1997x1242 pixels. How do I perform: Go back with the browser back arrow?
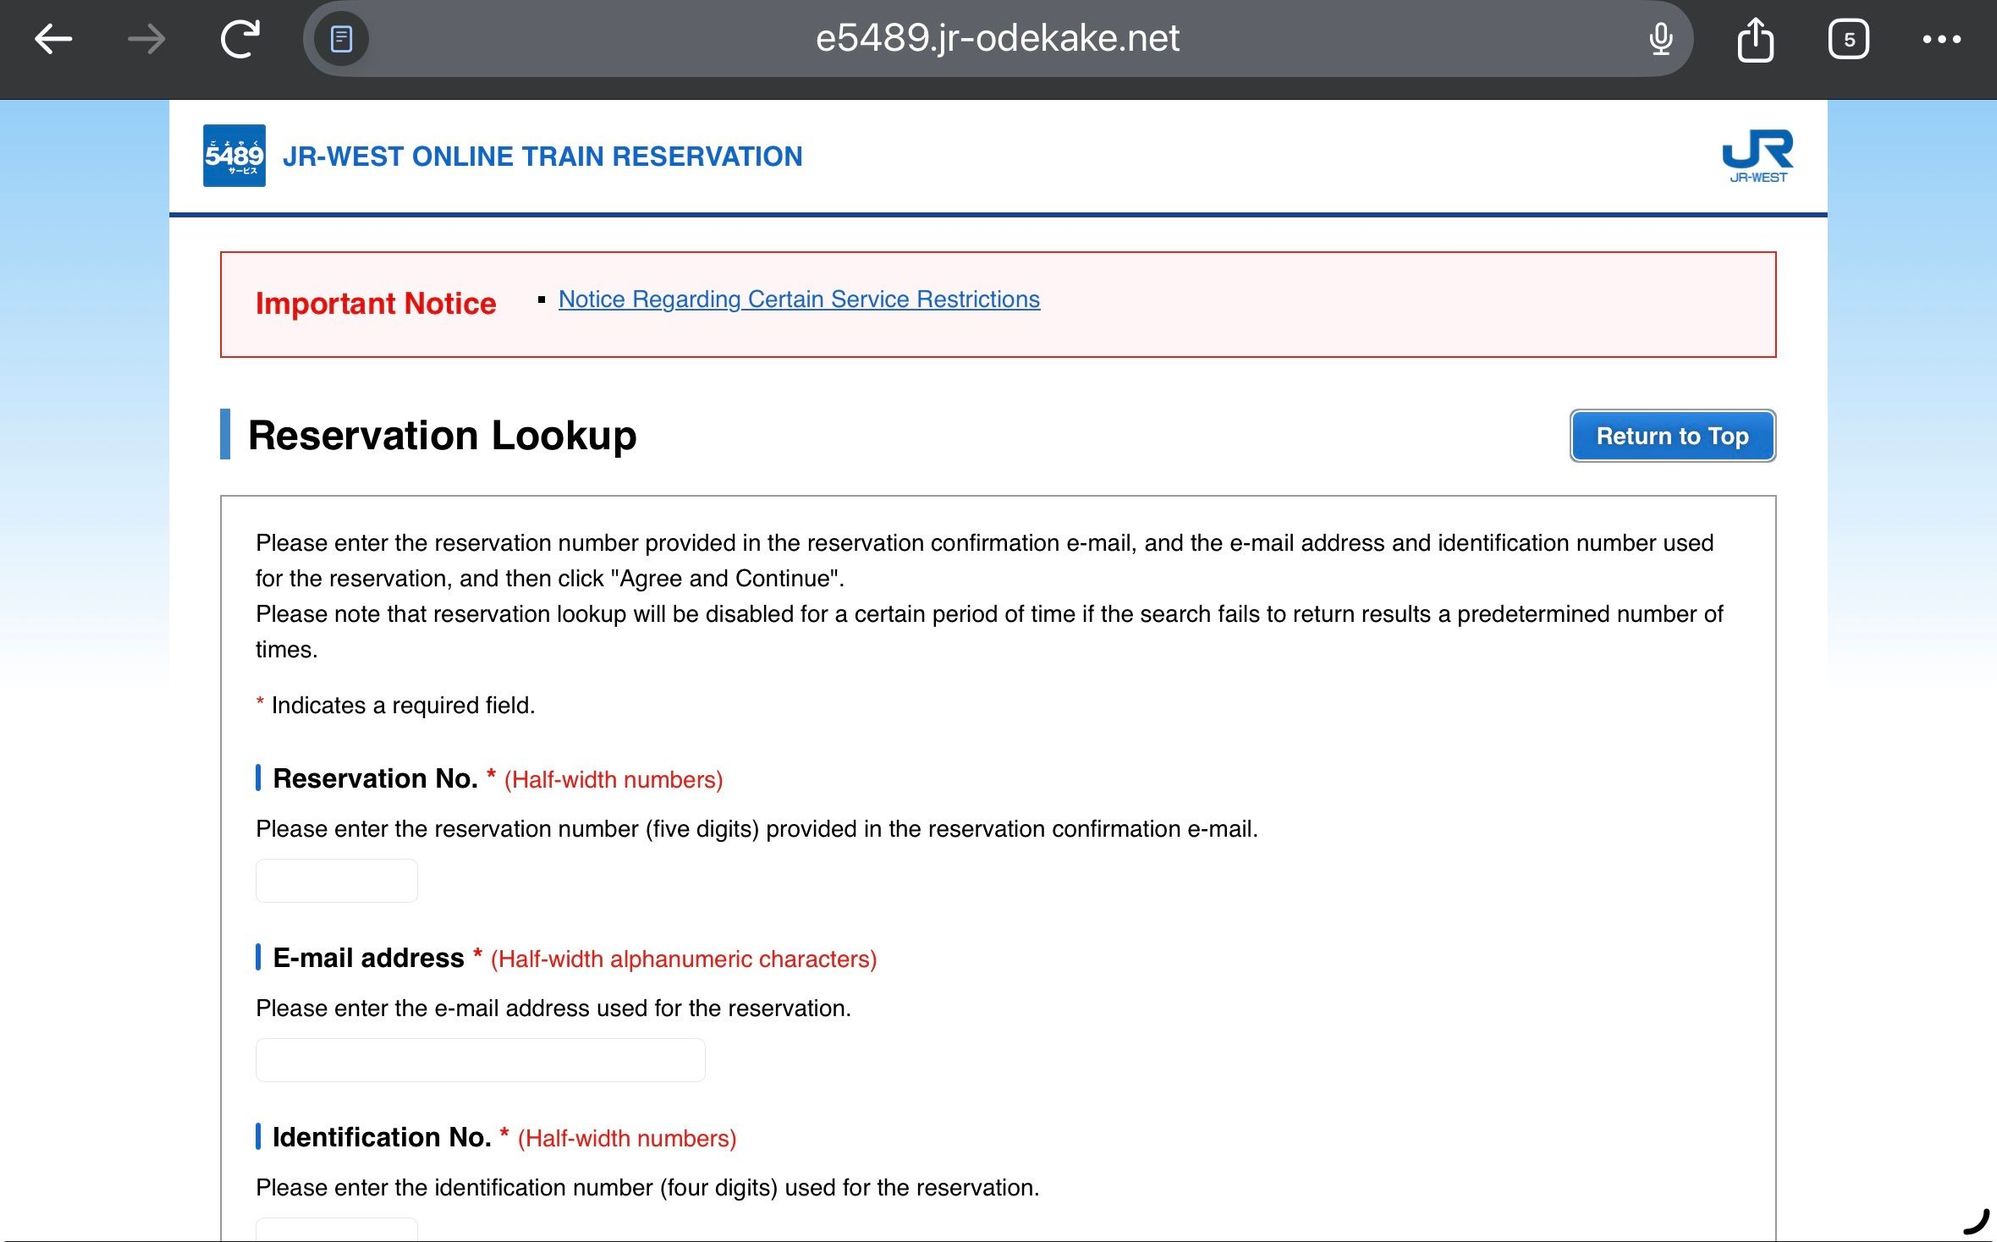[53, 39]
